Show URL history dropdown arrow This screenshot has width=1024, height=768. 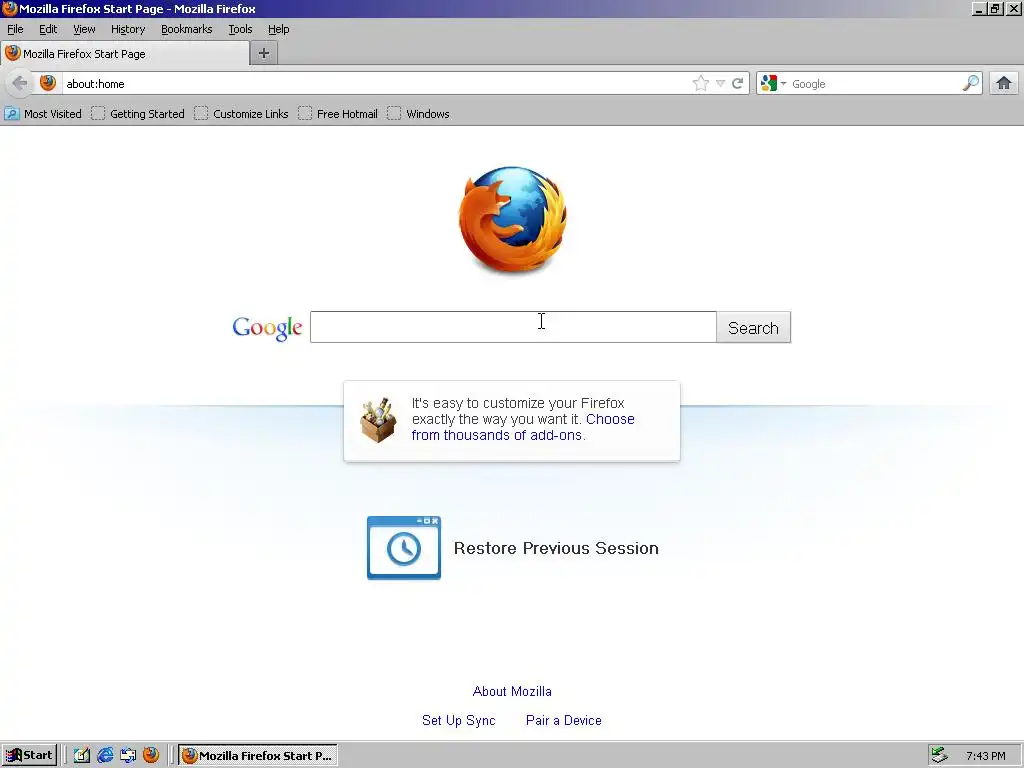[720, 84]
